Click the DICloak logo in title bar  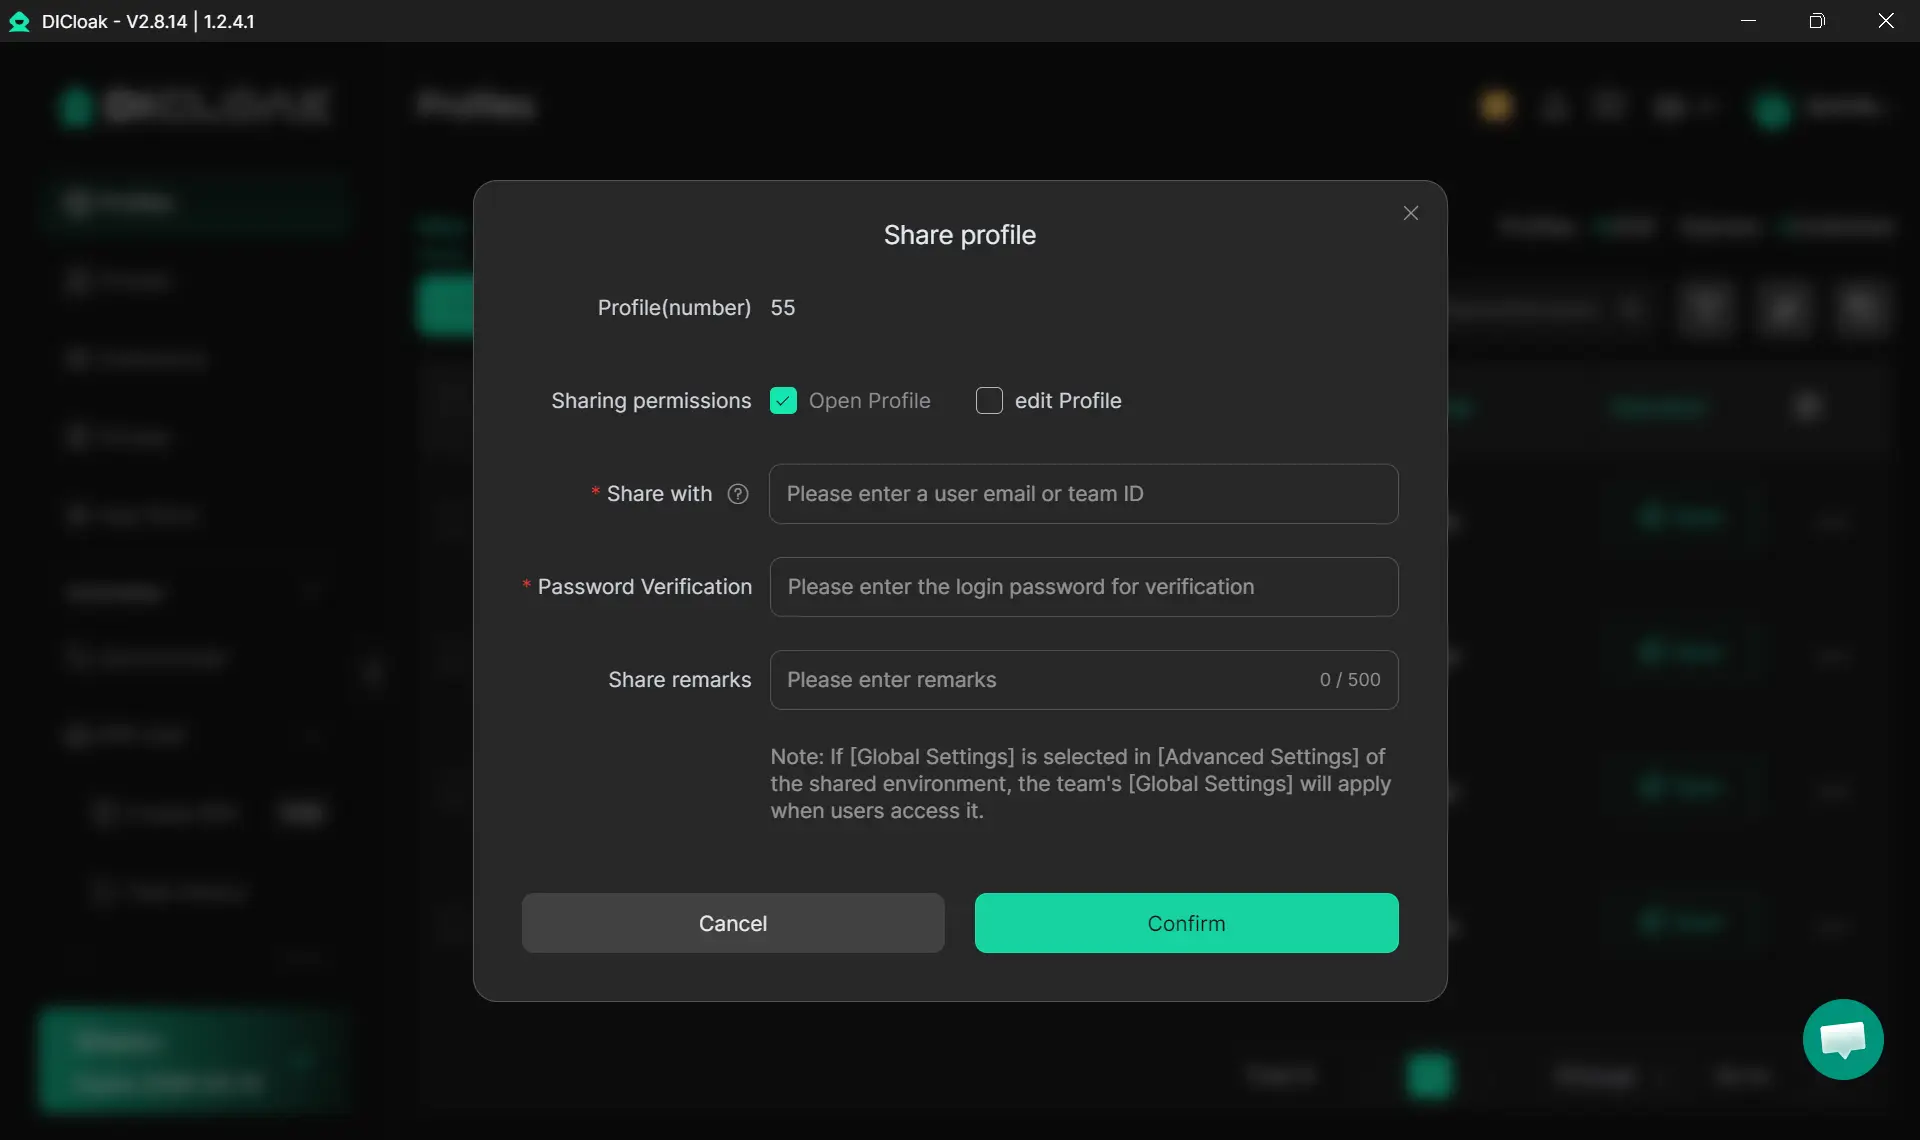coord(19,21)
